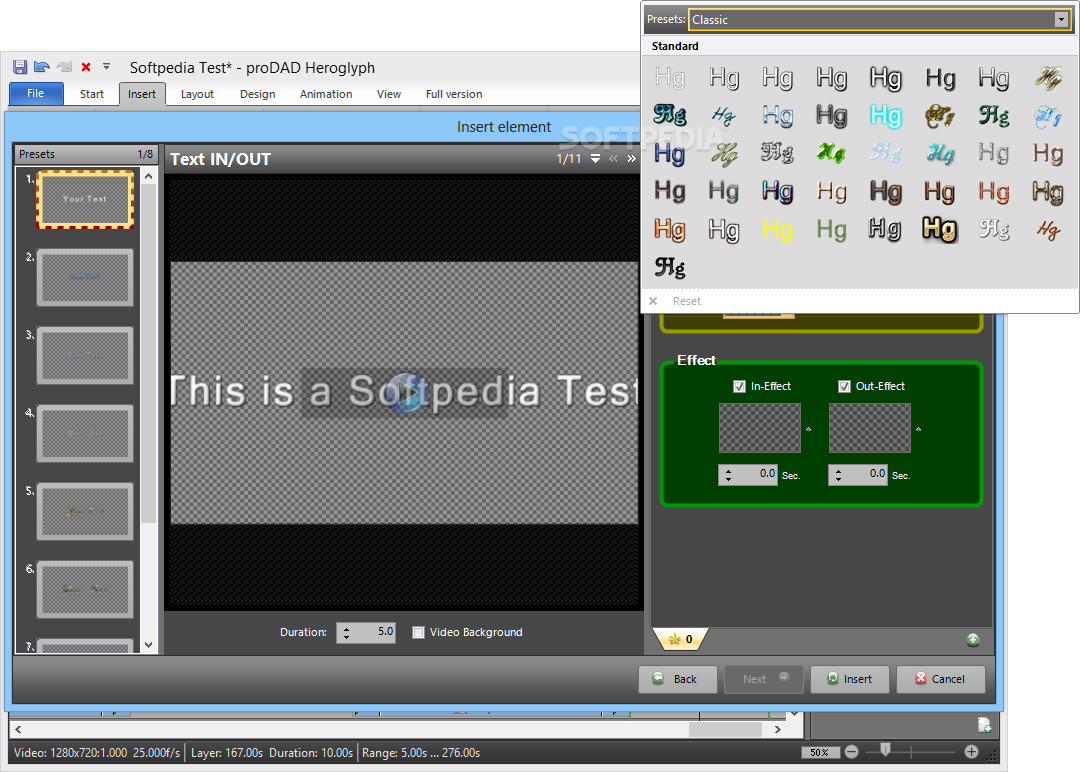The image size is (1080, 772).
Task: Expand the In-Effect selection arrow
Action: [809, 429]
